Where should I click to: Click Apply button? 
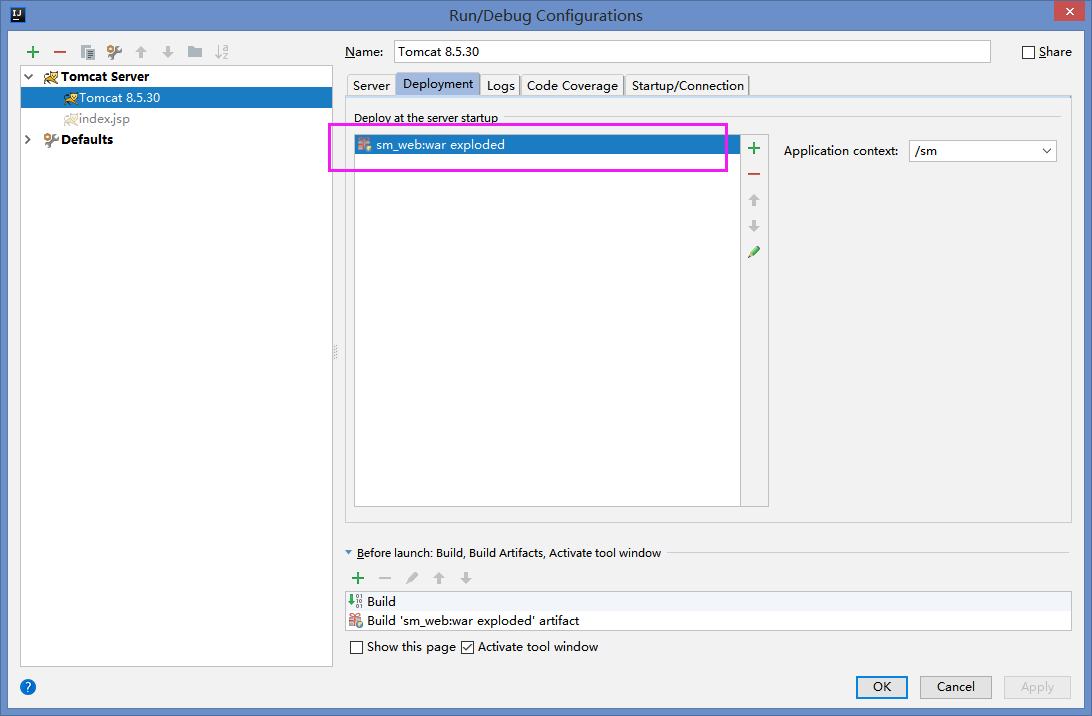[x=1037, y=687]
